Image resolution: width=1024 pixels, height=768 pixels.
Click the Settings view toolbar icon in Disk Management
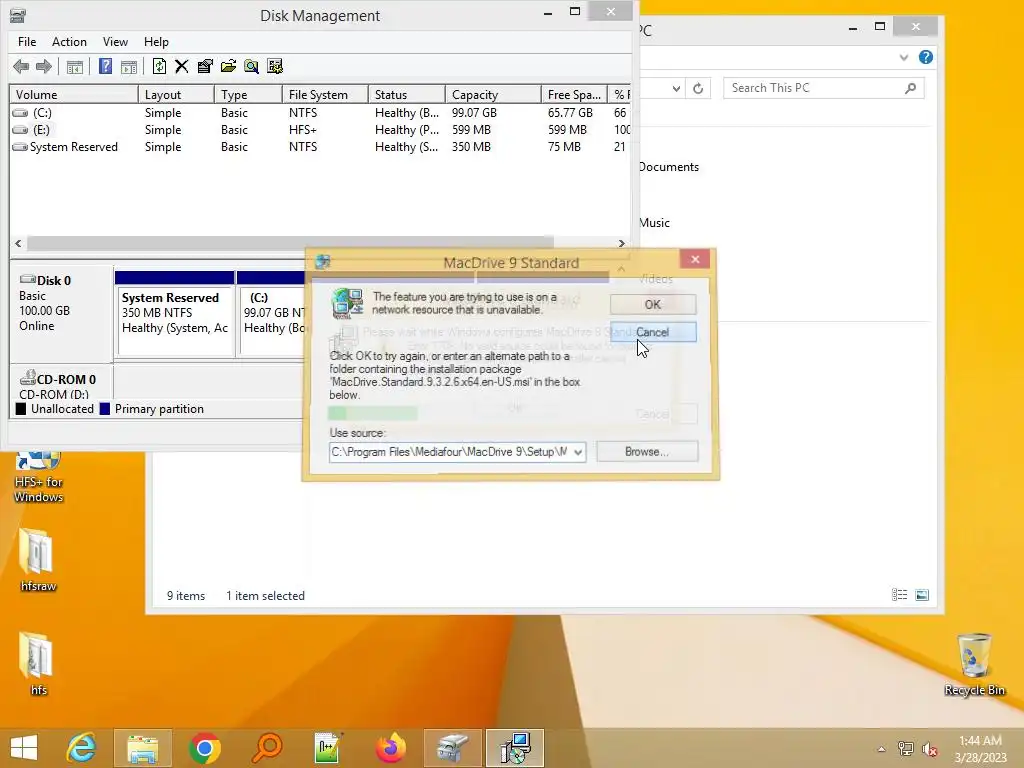[275, 66]
